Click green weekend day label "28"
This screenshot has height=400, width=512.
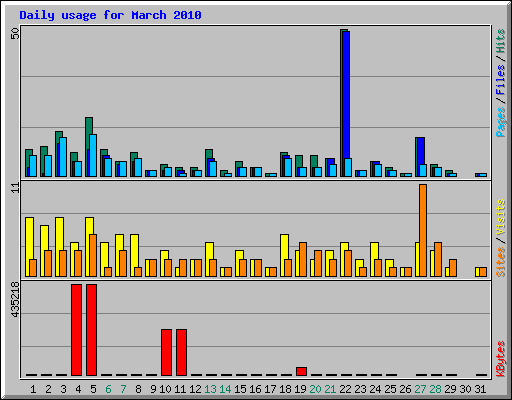click(435, 389)
